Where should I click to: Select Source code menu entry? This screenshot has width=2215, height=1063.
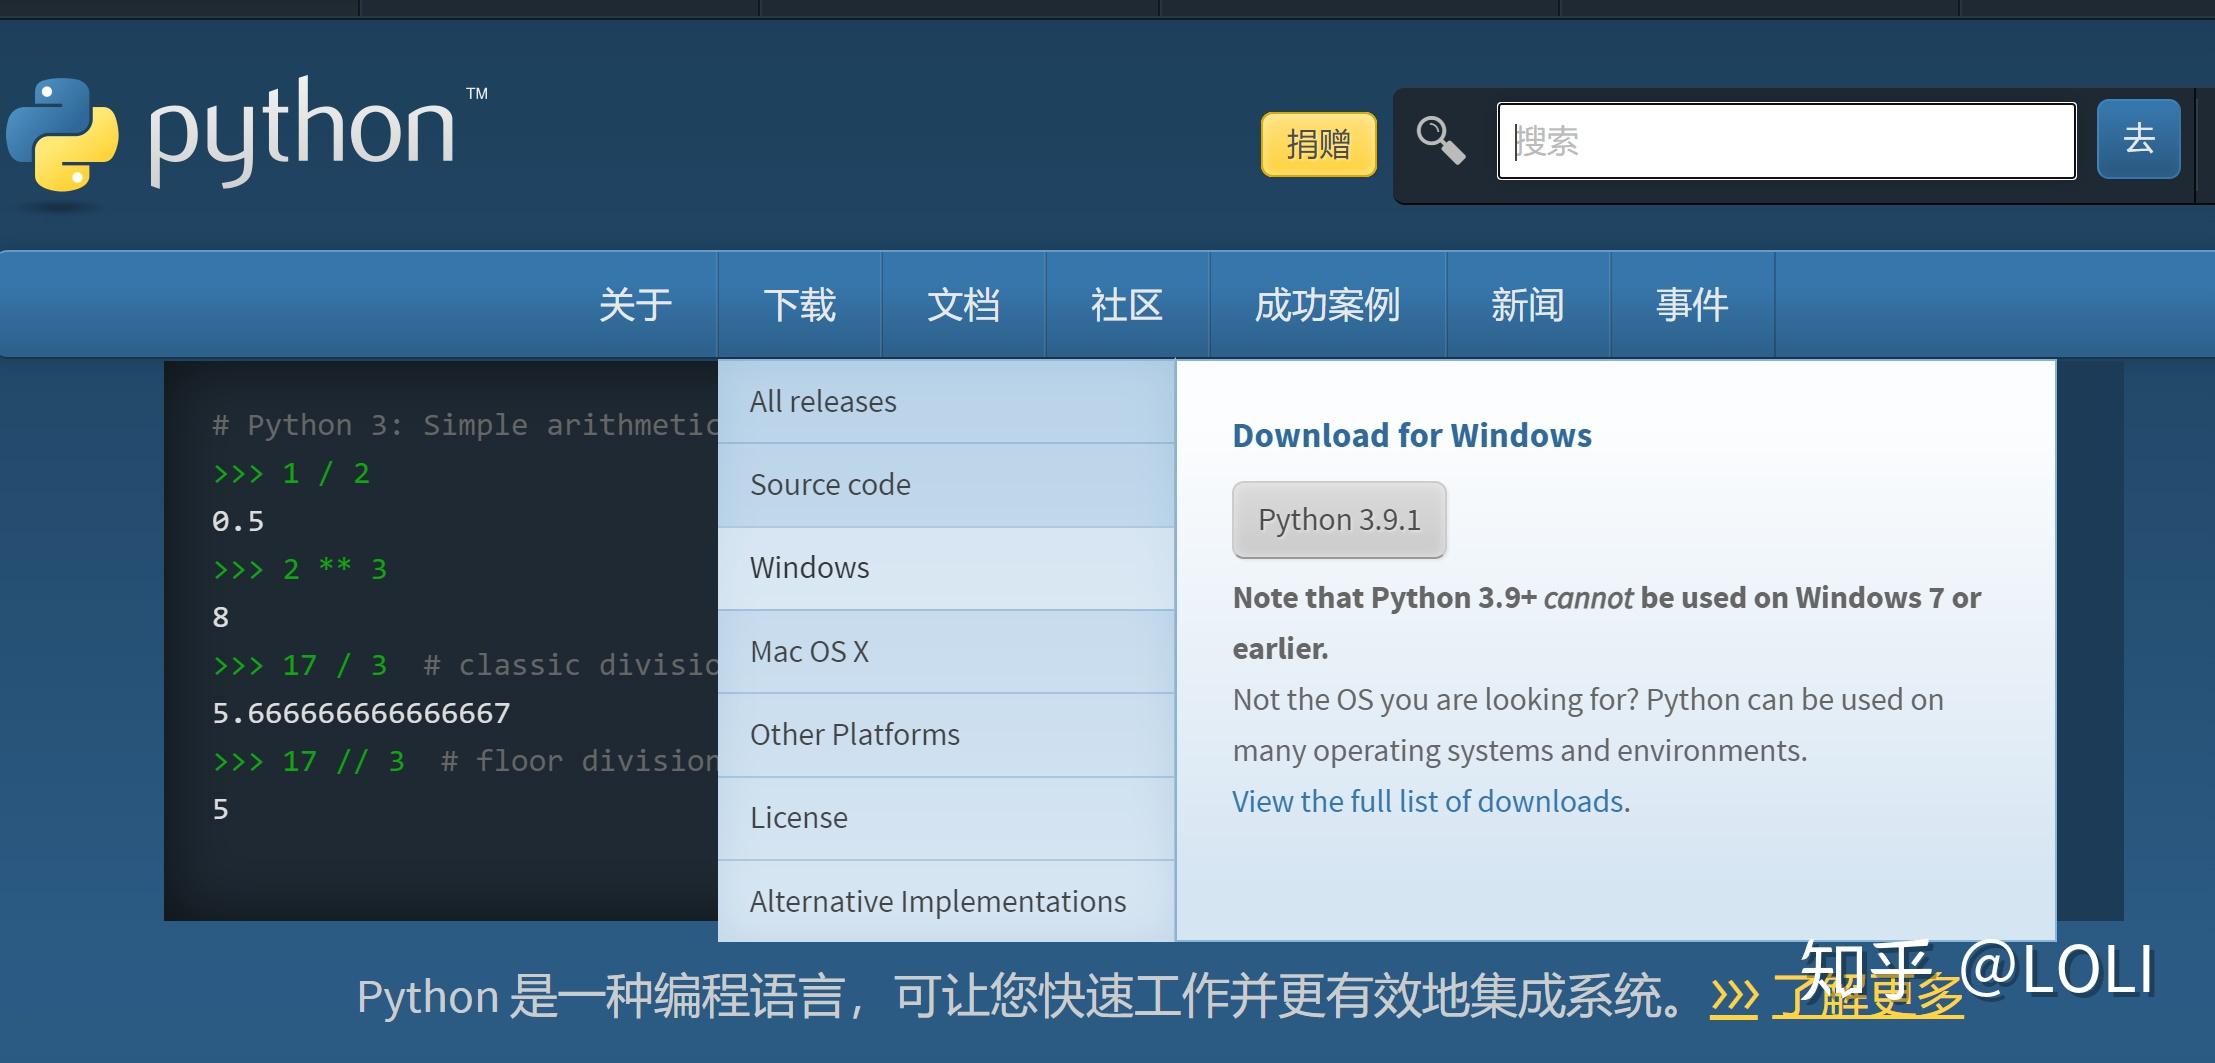[x=946, y=485]
